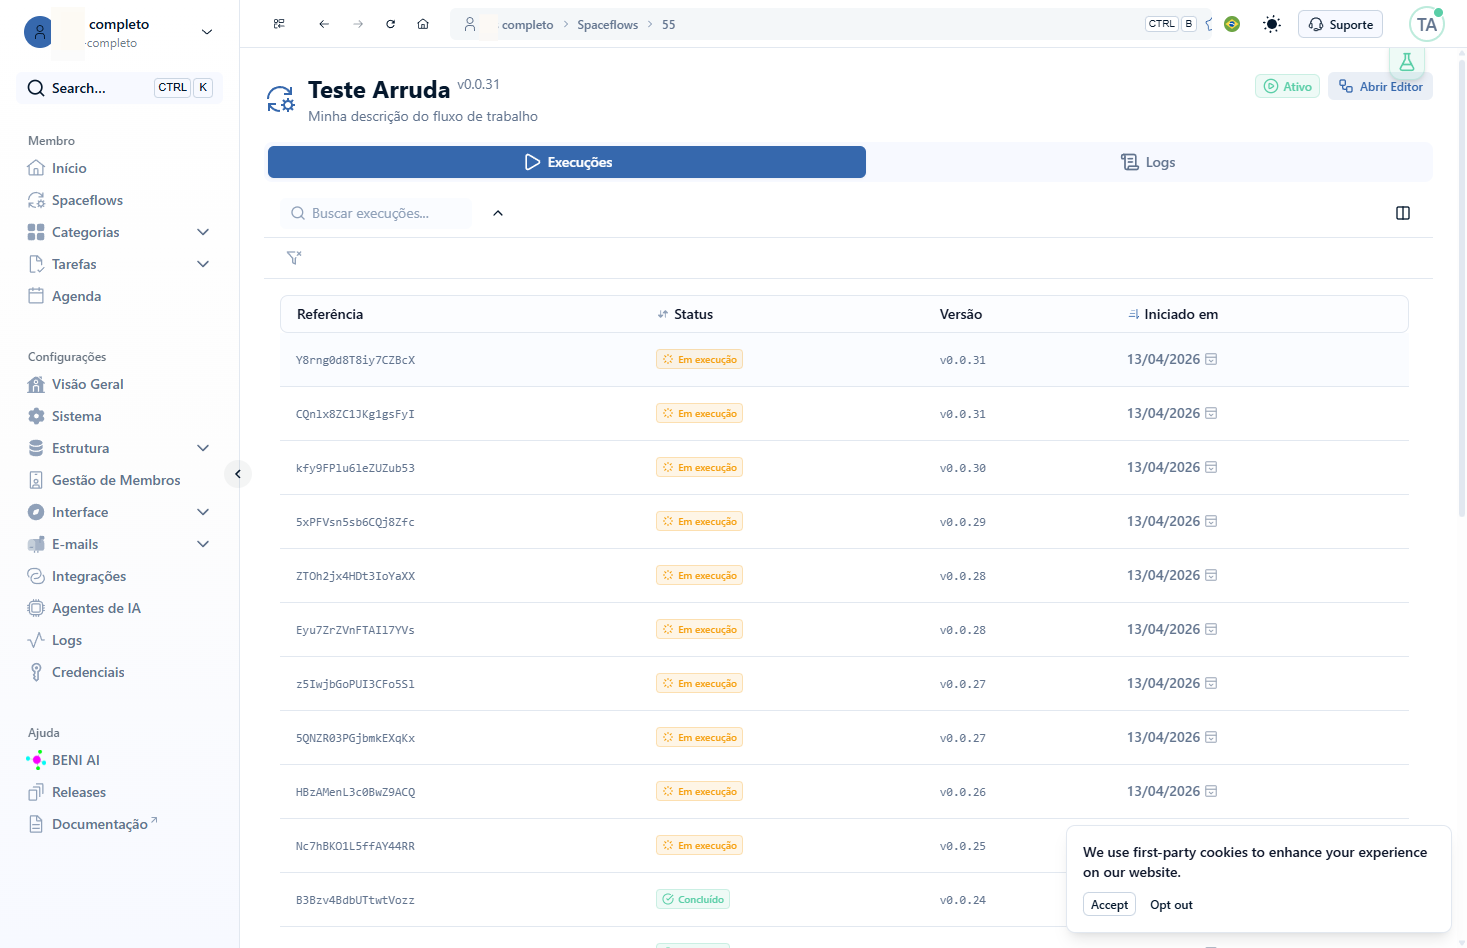Reload the page with refresh icon
This screenshot has height=948, width=1467.
coord(391,24)
